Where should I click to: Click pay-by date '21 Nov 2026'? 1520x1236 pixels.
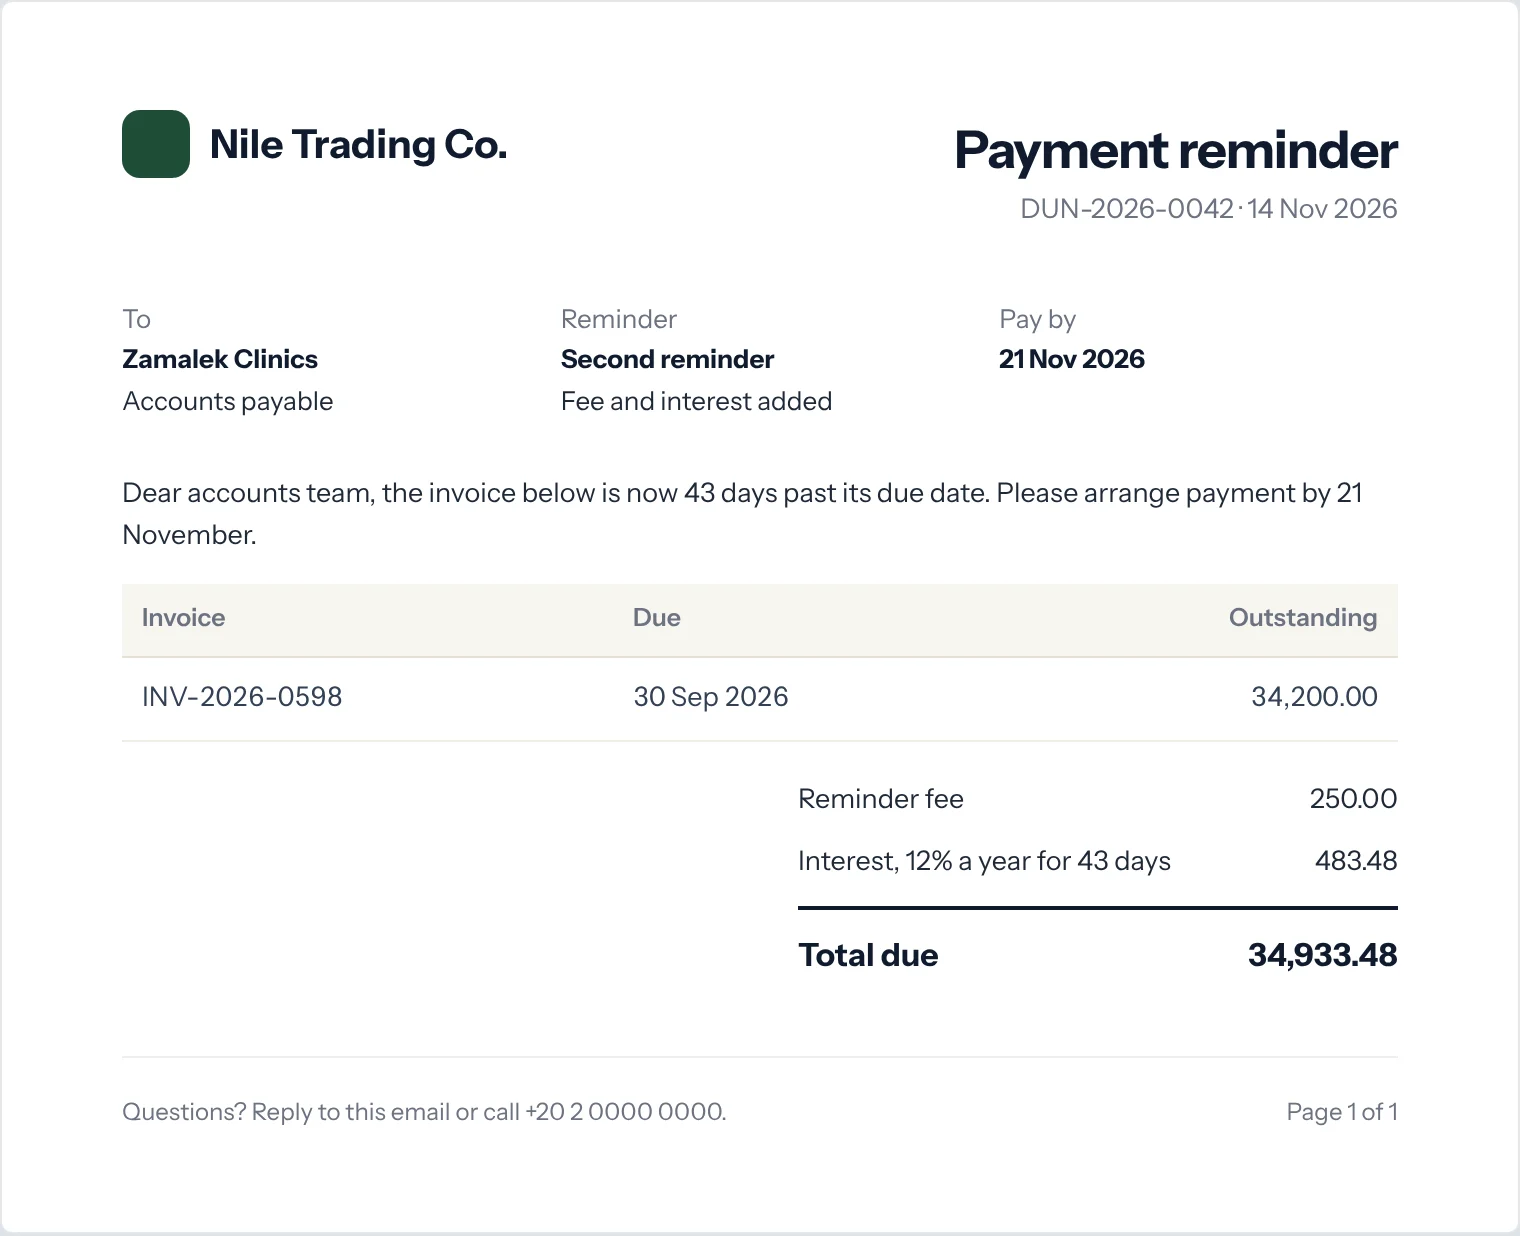pyautogui.click(x=1072, y=359)
